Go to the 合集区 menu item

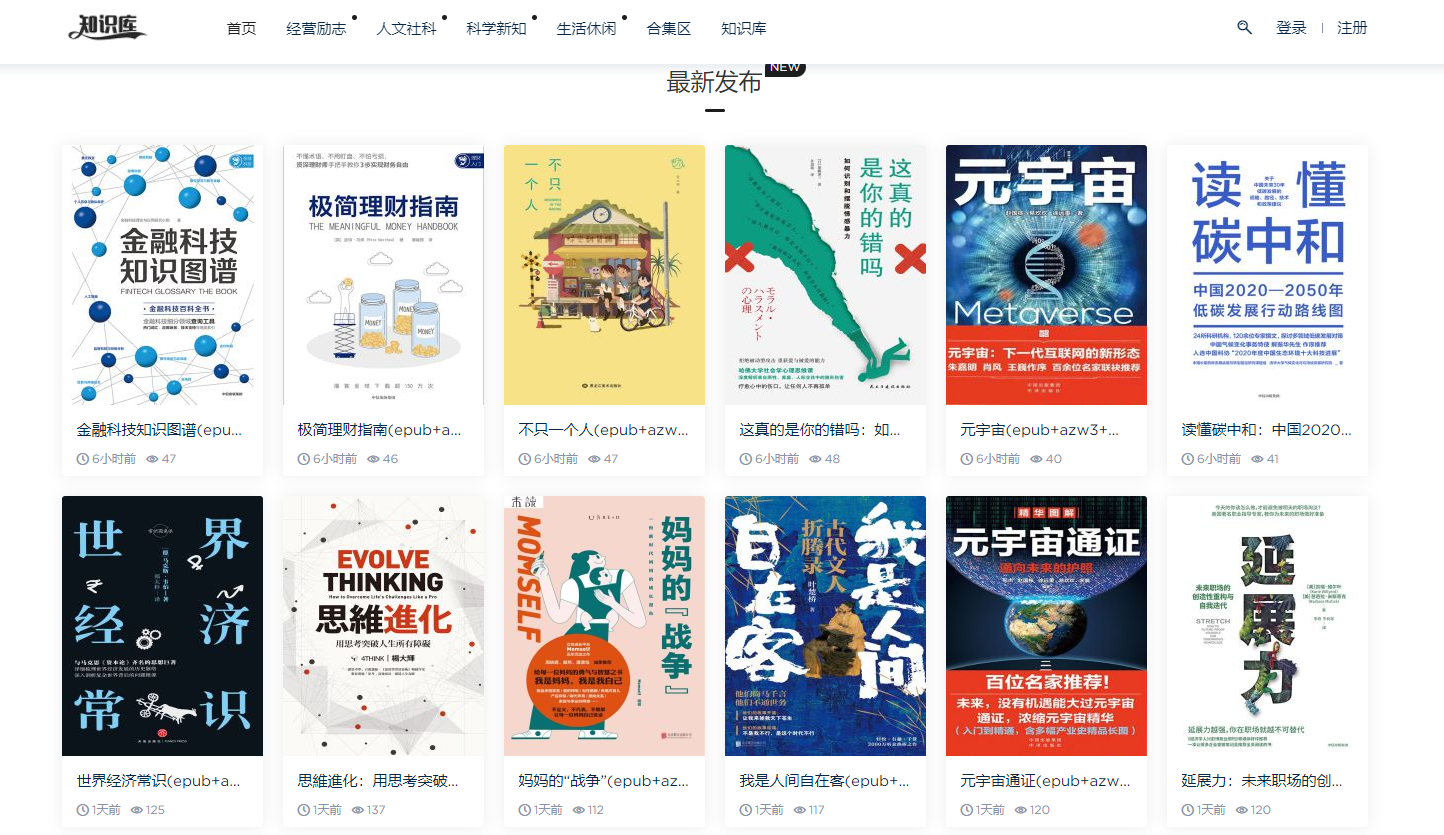pyautogui.click(x=669, y=28)
